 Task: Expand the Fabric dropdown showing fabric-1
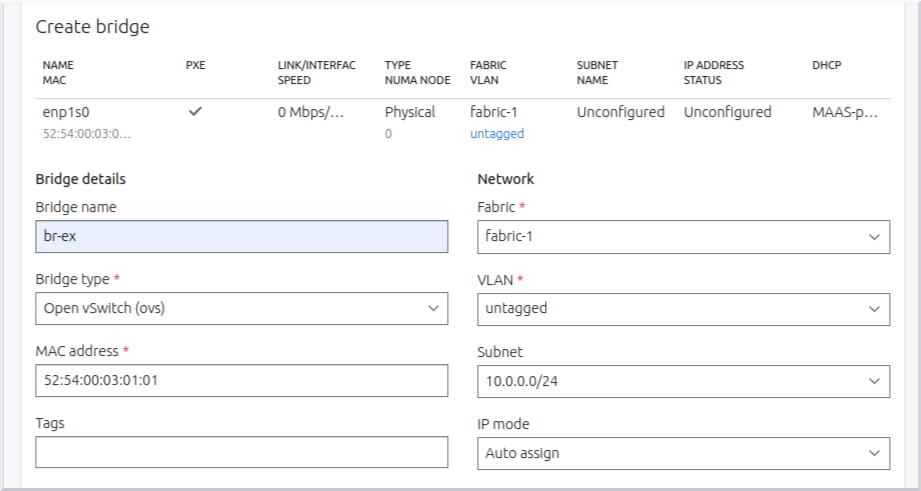pos(683,237)
